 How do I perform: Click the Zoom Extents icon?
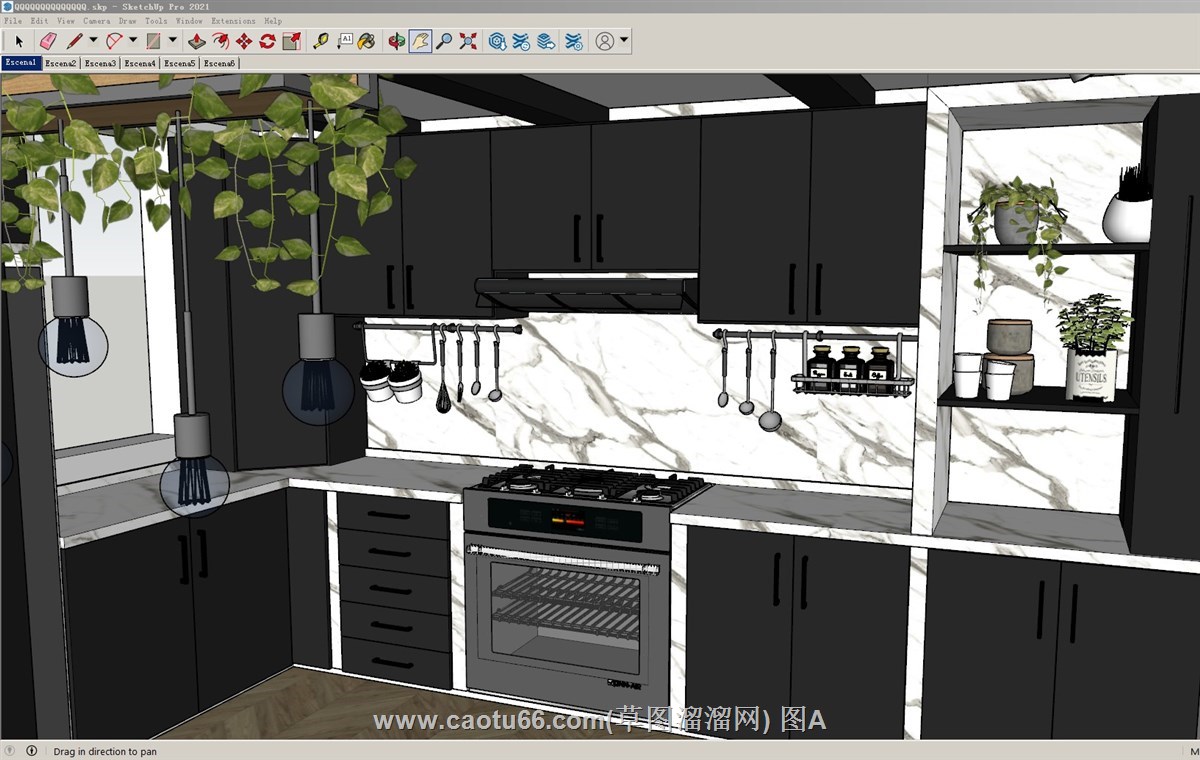468,41
